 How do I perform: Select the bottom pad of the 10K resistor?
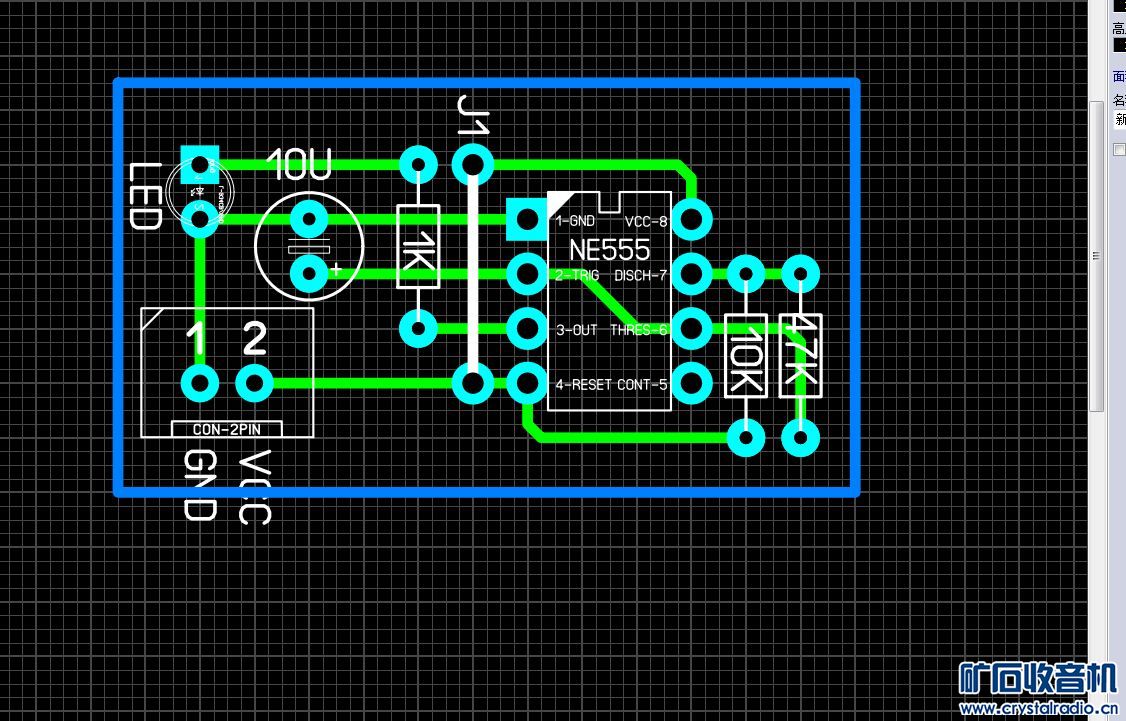(746, 438)
